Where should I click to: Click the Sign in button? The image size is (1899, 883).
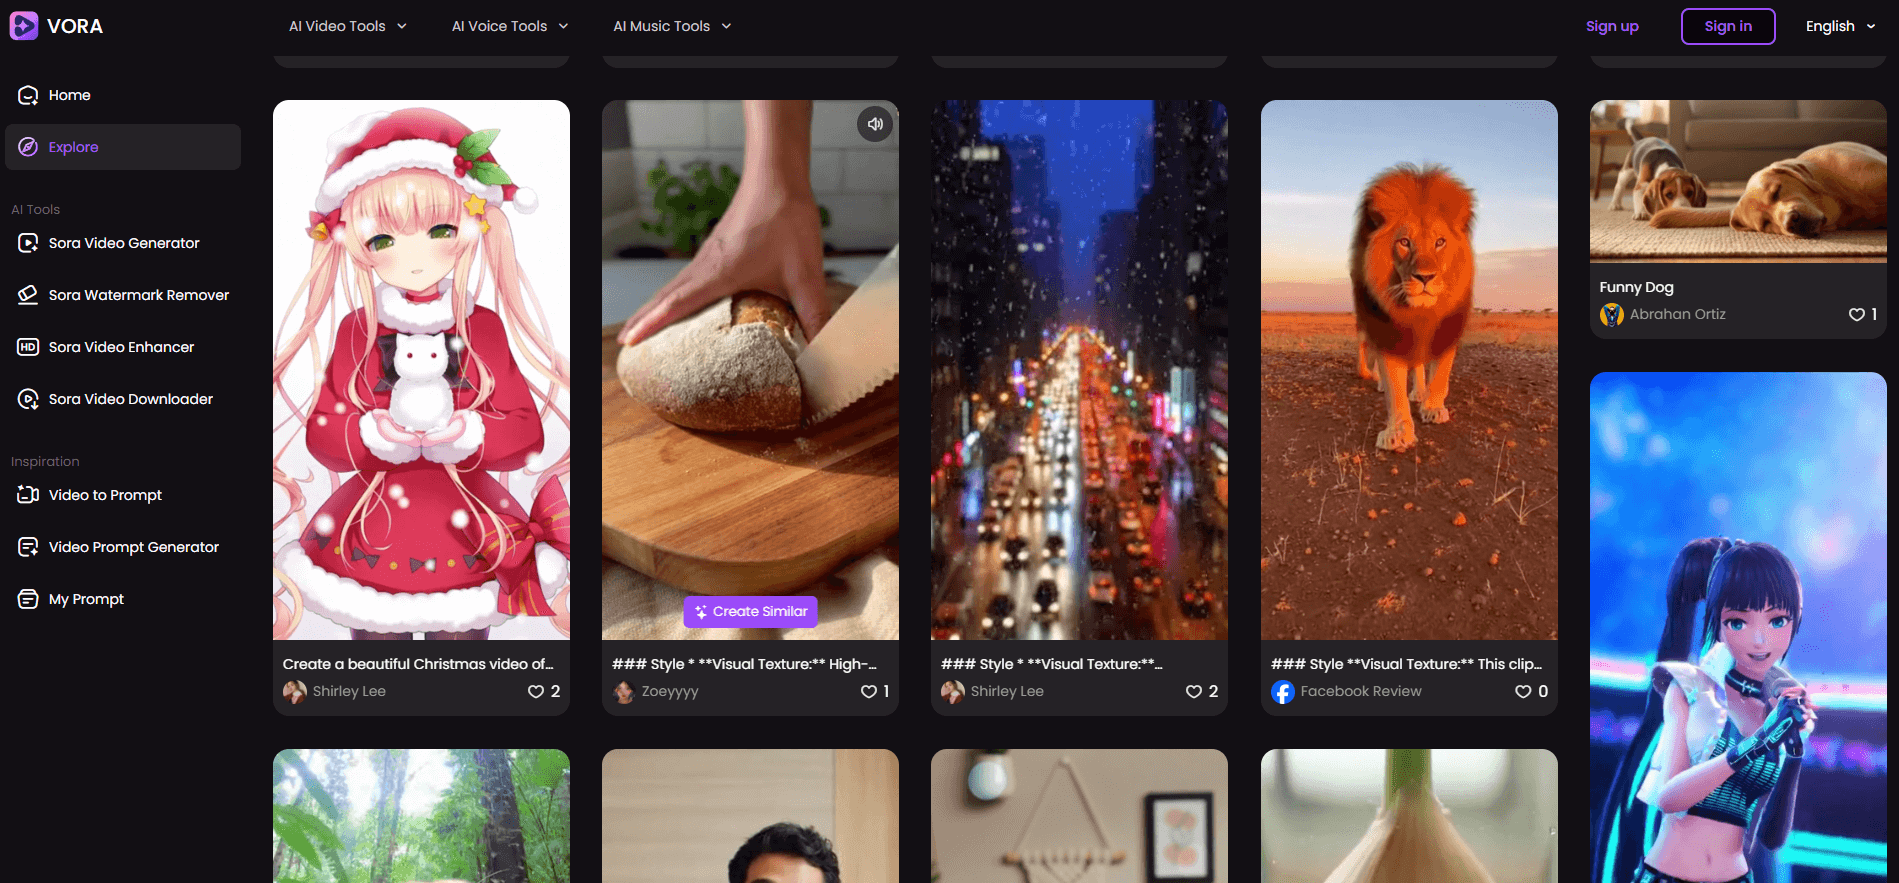point(1727,26)
